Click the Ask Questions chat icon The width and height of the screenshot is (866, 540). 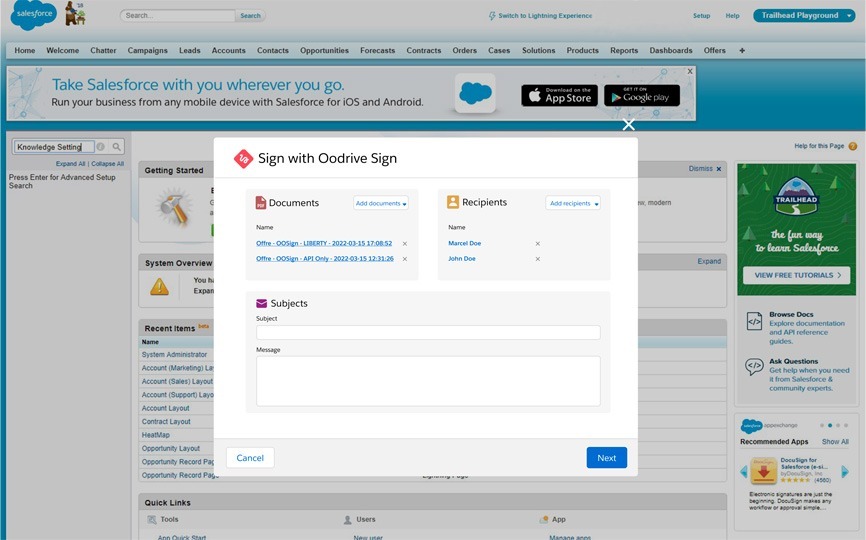click(754, 367)
